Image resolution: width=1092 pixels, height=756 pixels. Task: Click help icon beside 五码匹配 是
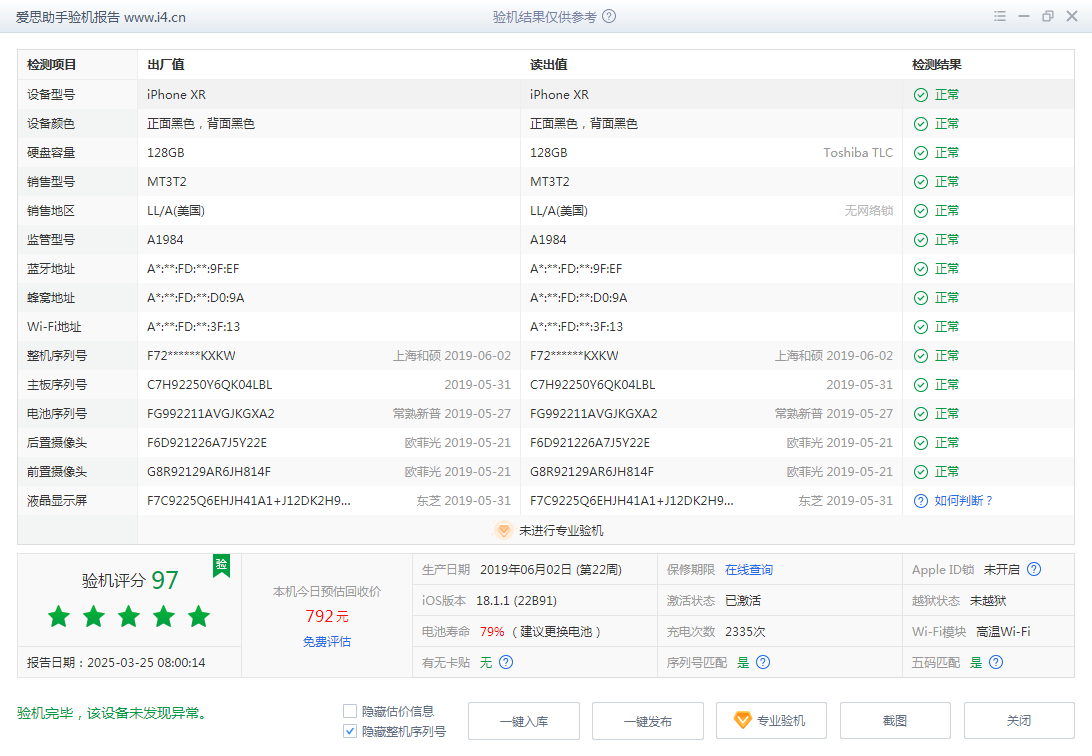point(996,662)
